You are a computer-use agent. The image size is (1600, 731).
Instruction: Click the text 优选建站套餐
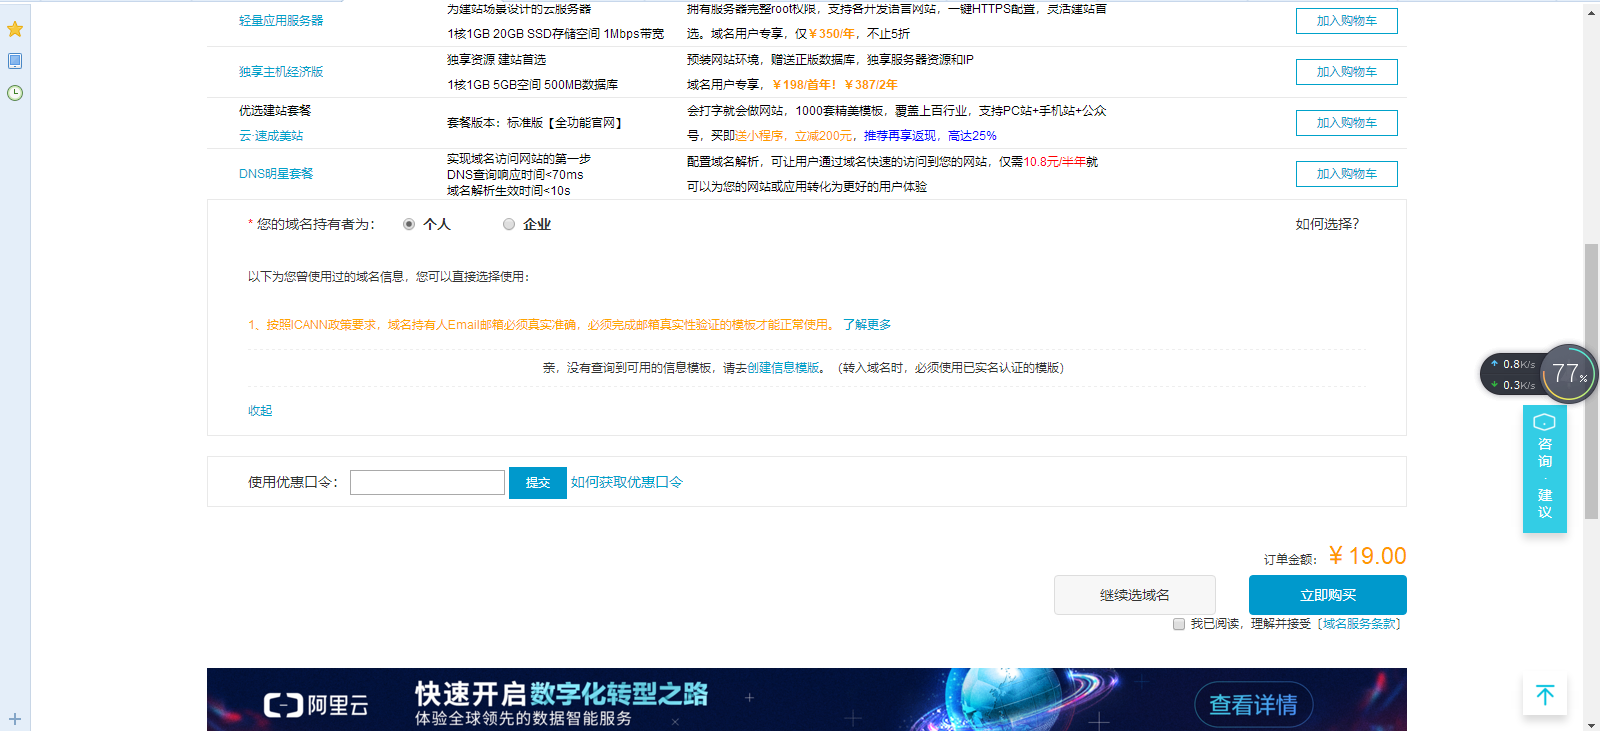click(x=275, y=111)
